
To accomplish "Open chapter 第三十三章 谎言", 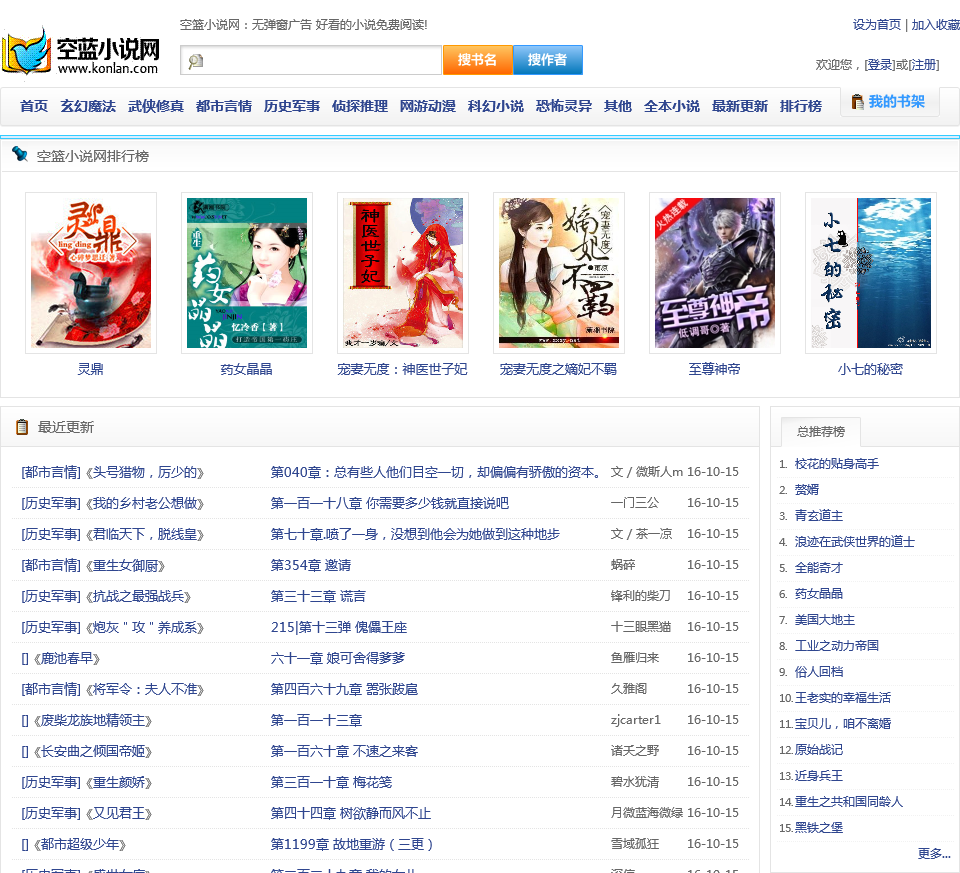I will coord(318,596).
